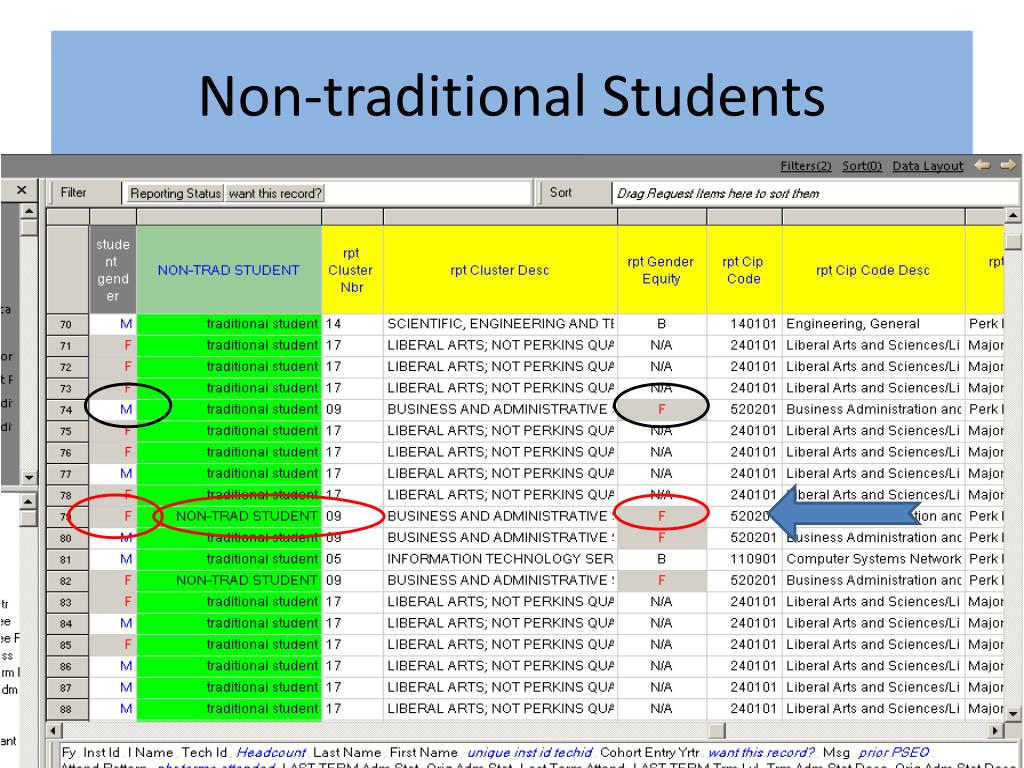The height and width of the screenshot is (768, 1024).
Task: Select the rpt Gender Equity column header
Action: tap(660, 270)
